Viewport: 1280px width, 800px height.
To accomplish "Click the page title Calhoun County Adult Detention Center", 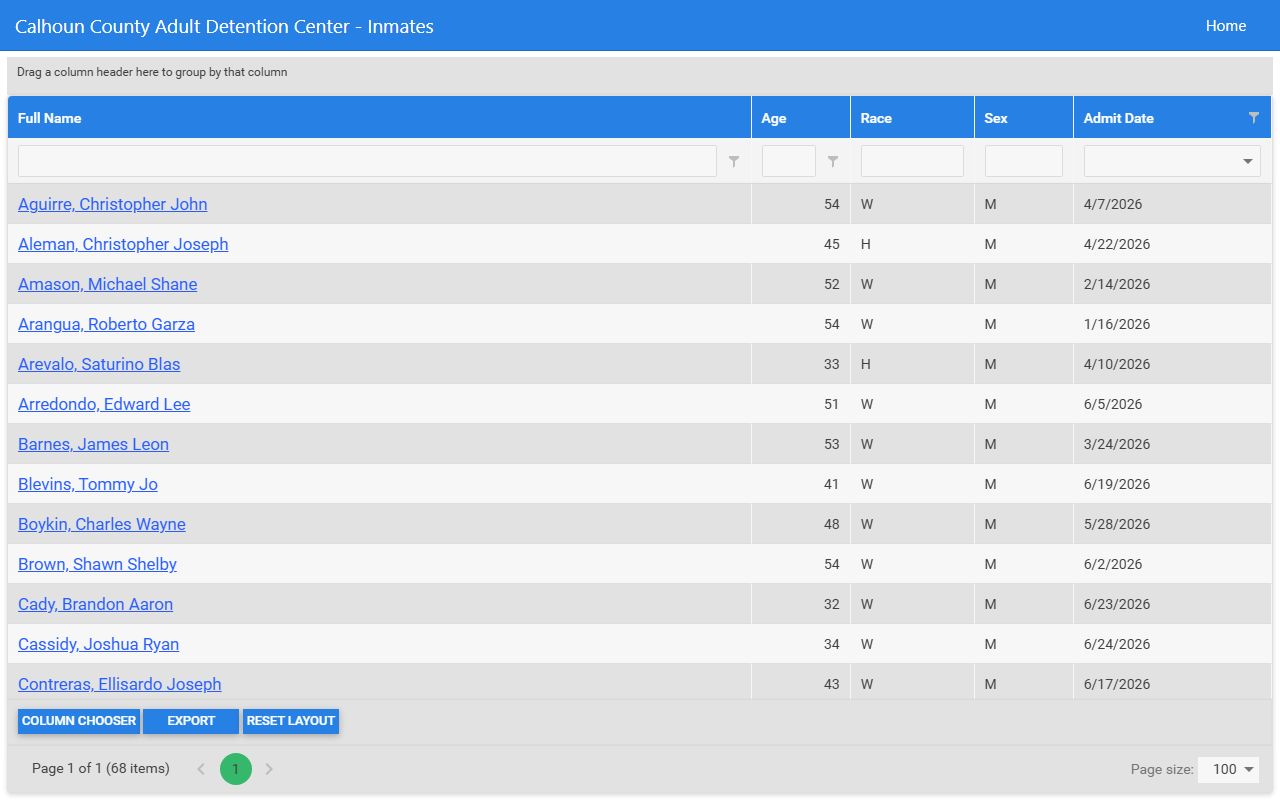I will (224, 26).
